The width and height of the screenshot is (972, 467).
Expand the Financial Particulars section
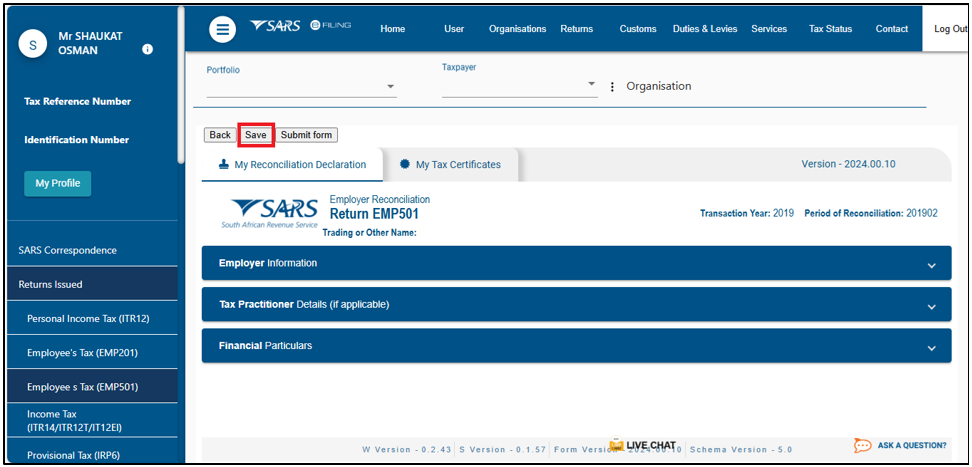pos(576,345)
